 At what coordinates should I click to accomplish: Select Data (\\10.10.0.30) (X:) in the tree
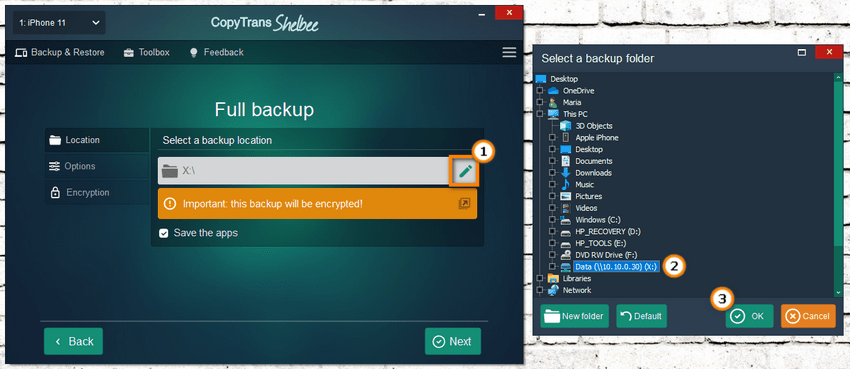[x=617, y=267]
